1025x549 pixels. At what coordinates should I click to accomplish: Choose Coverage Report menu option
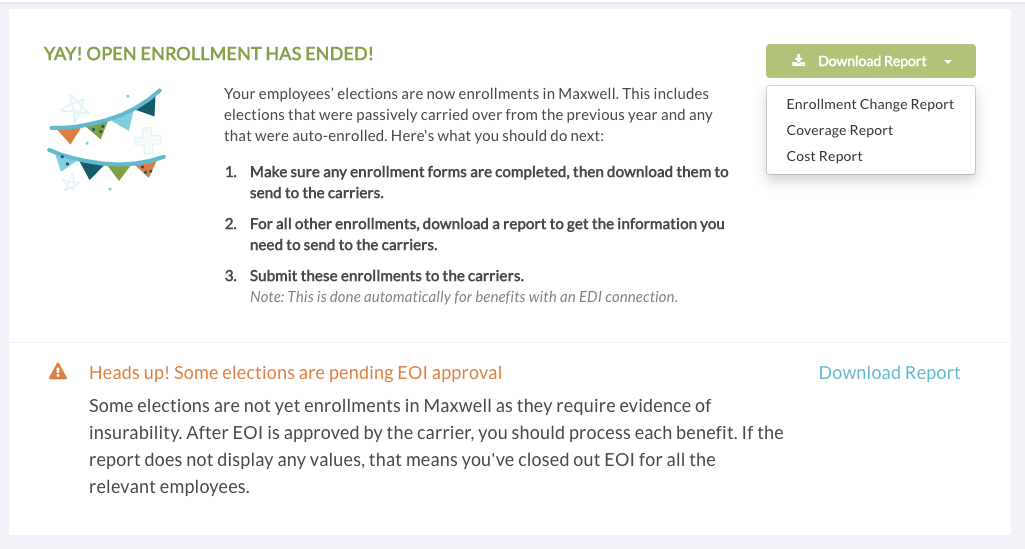(x=839, y=130)
